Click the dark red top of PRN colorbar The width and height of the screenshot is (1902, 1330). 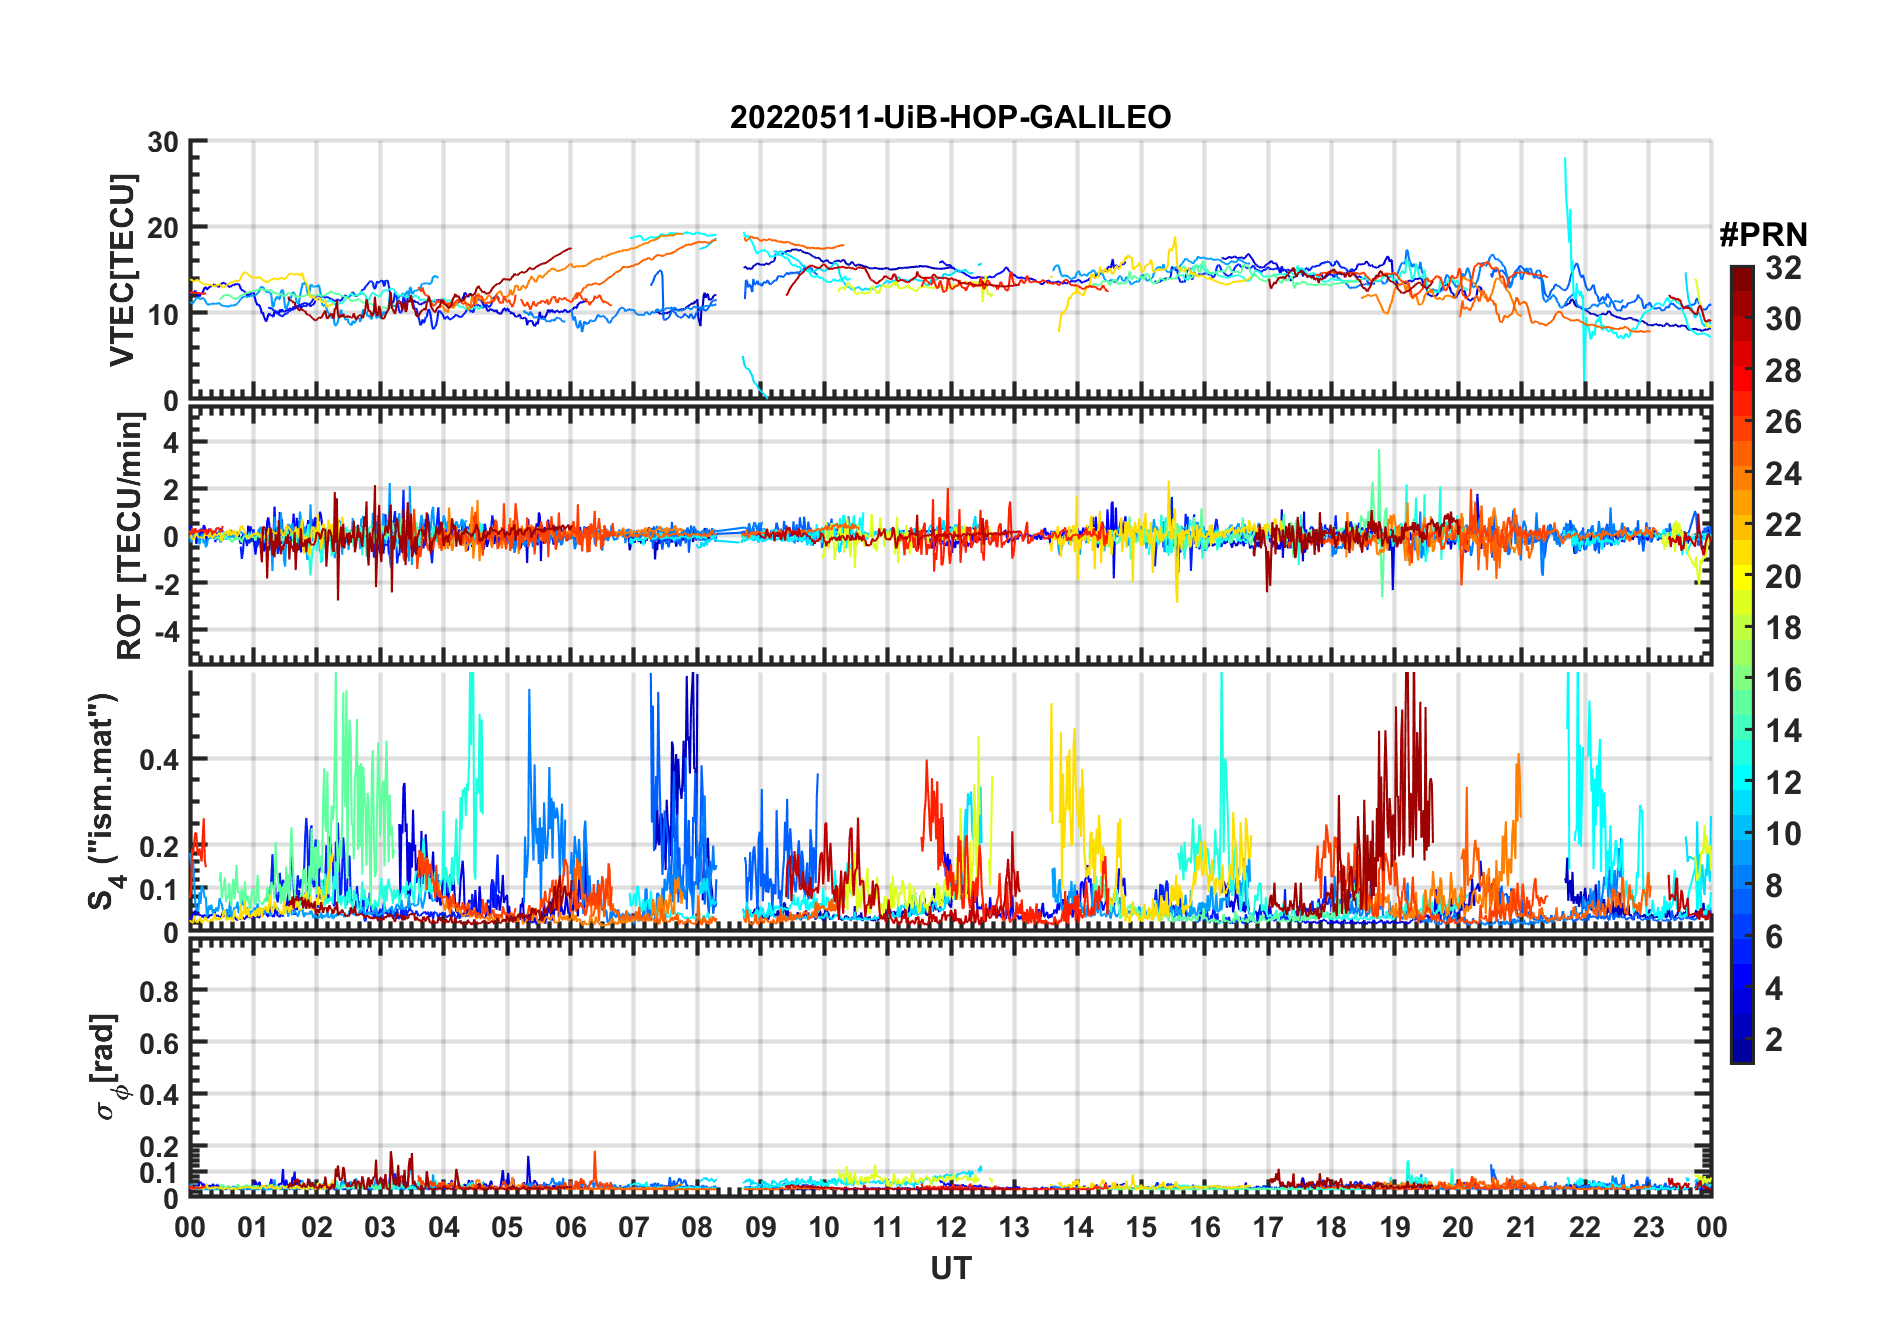pos(1741,273)
